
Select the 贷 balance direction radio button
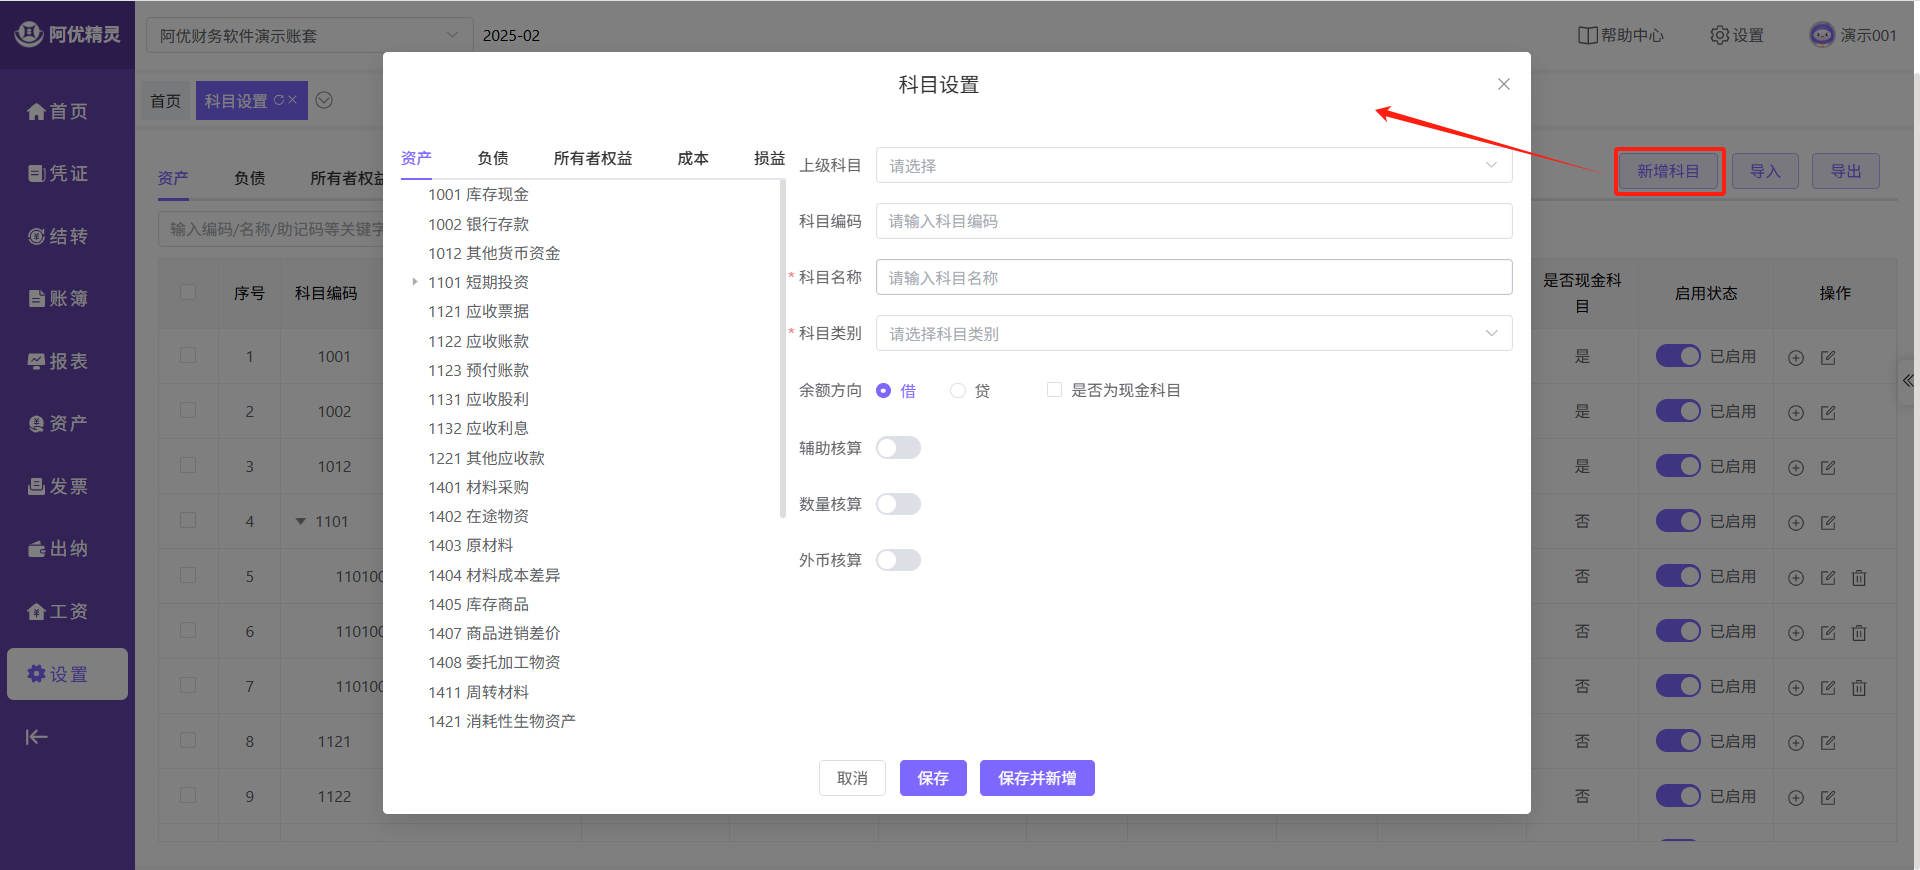[x=958, y=391]
